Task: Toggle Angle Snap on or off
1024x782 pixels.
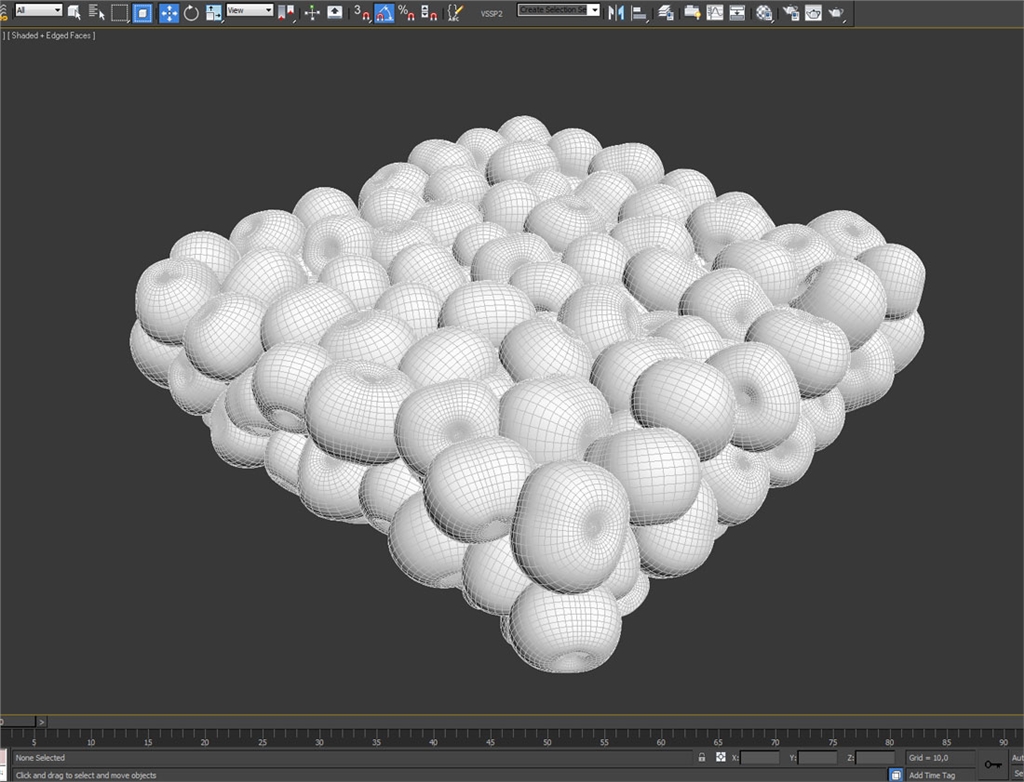Action: 384,13
